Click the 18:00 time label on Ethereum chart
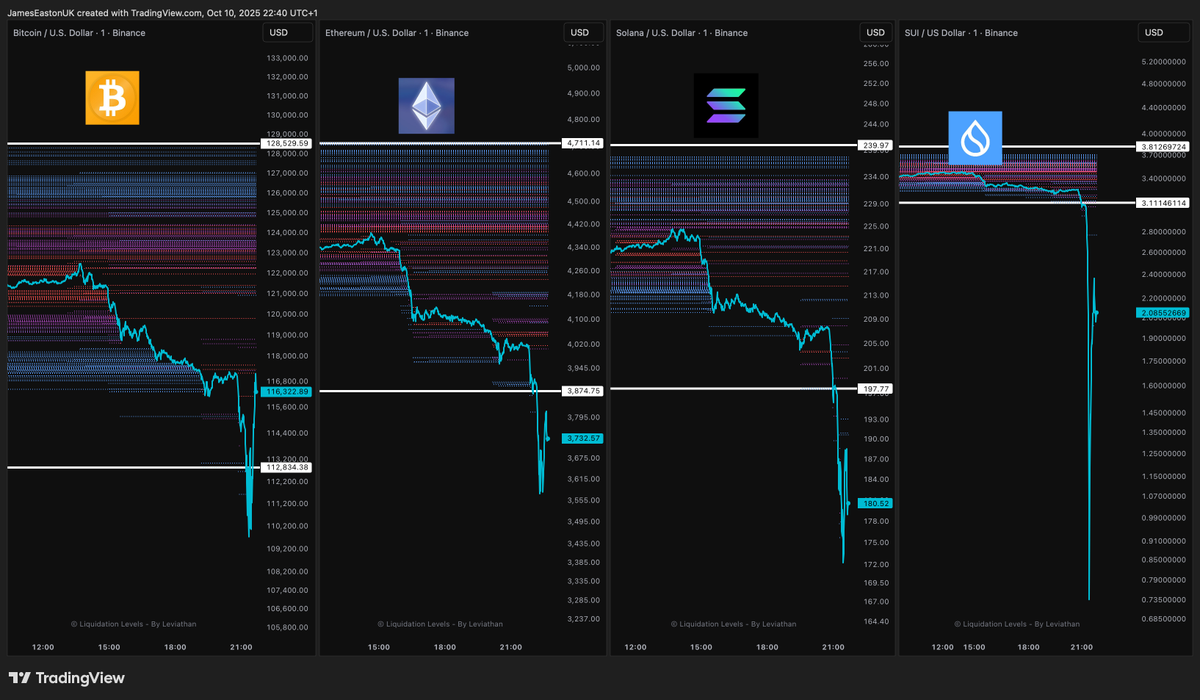Viewport: 1200px width, 700px height. click(444, 647)
